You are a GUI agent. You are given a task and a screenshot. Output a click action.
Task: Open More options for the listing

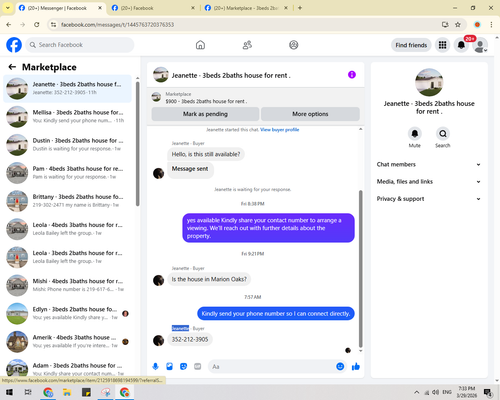[310, 114]
